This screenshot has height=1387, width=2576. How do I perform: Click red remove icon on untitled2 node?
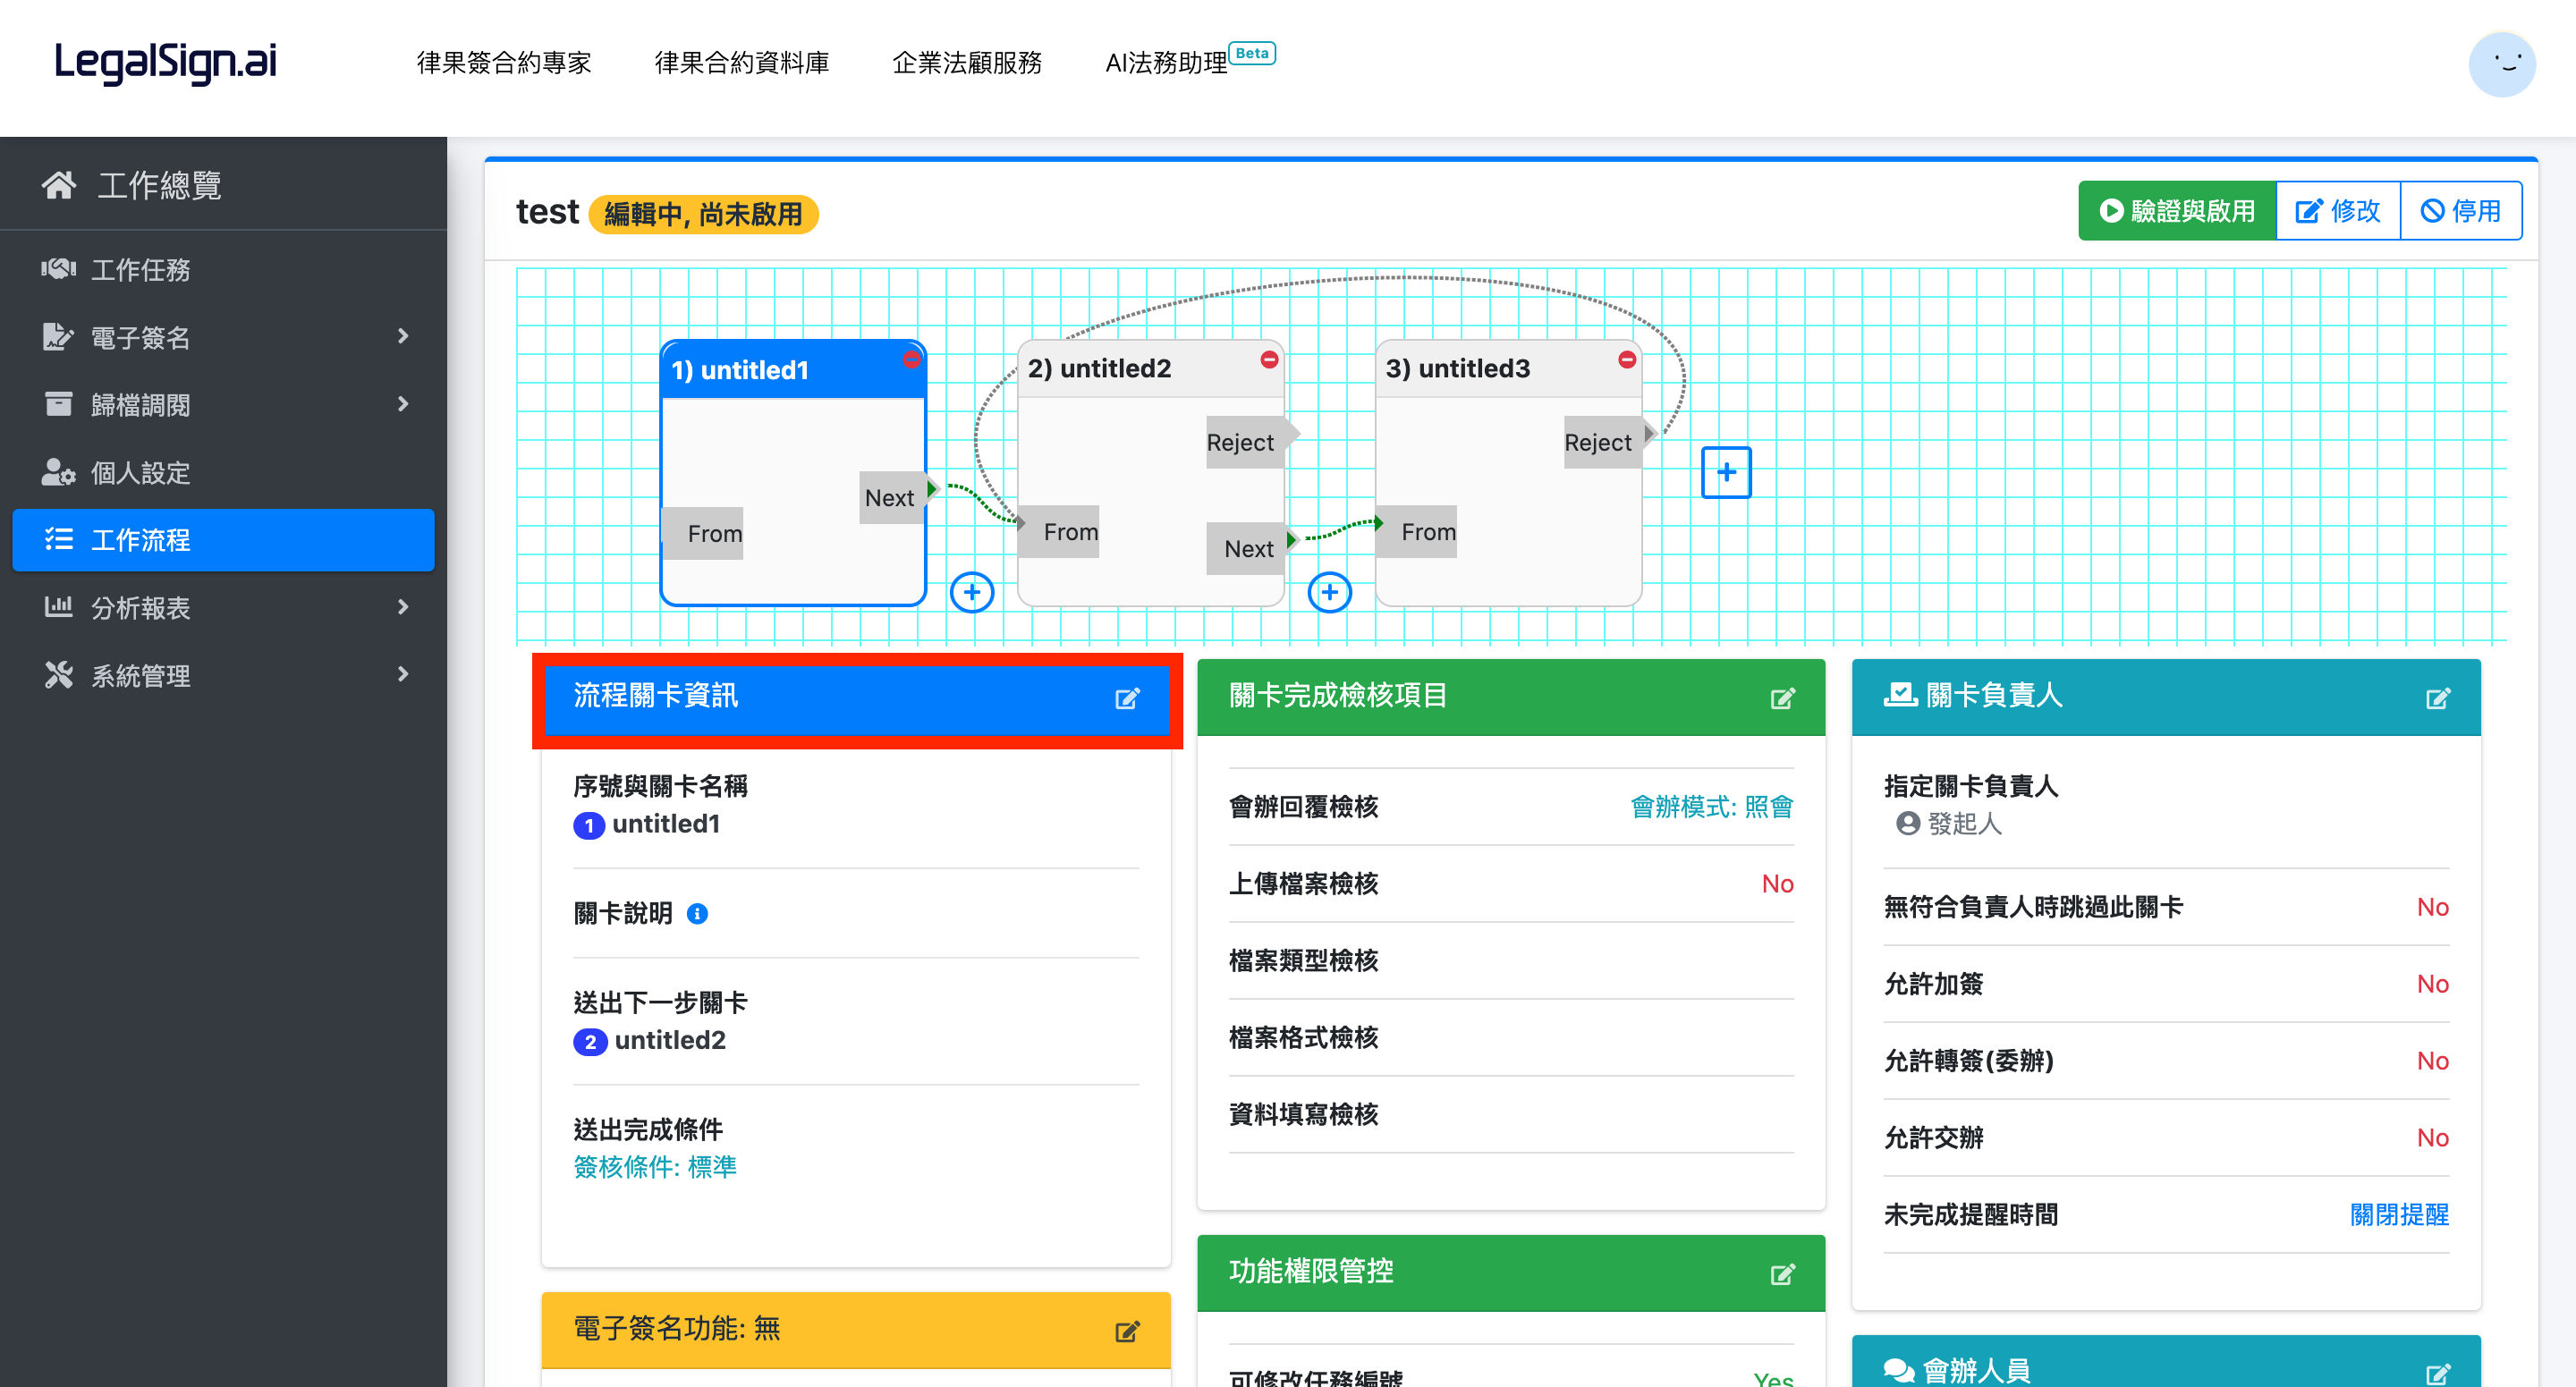click(1268, 359)
